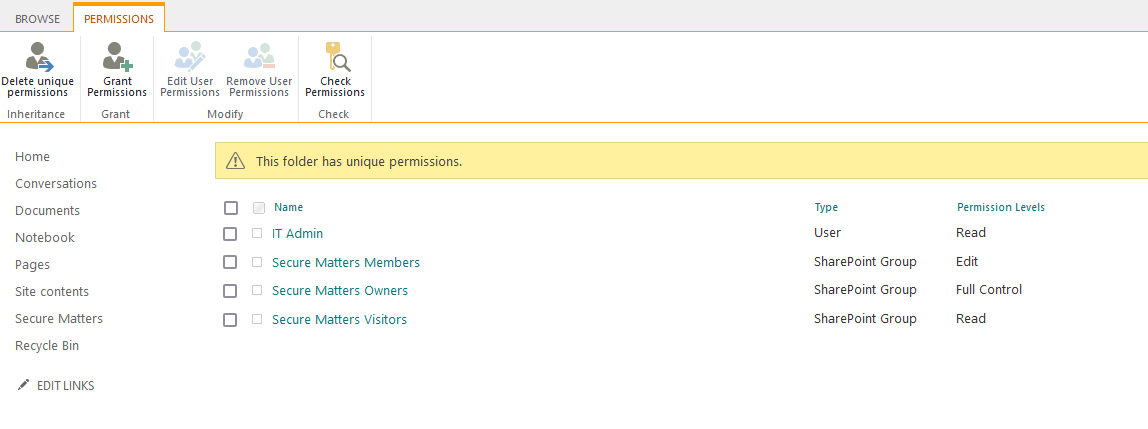Open the Recycle Bin link

47,346
